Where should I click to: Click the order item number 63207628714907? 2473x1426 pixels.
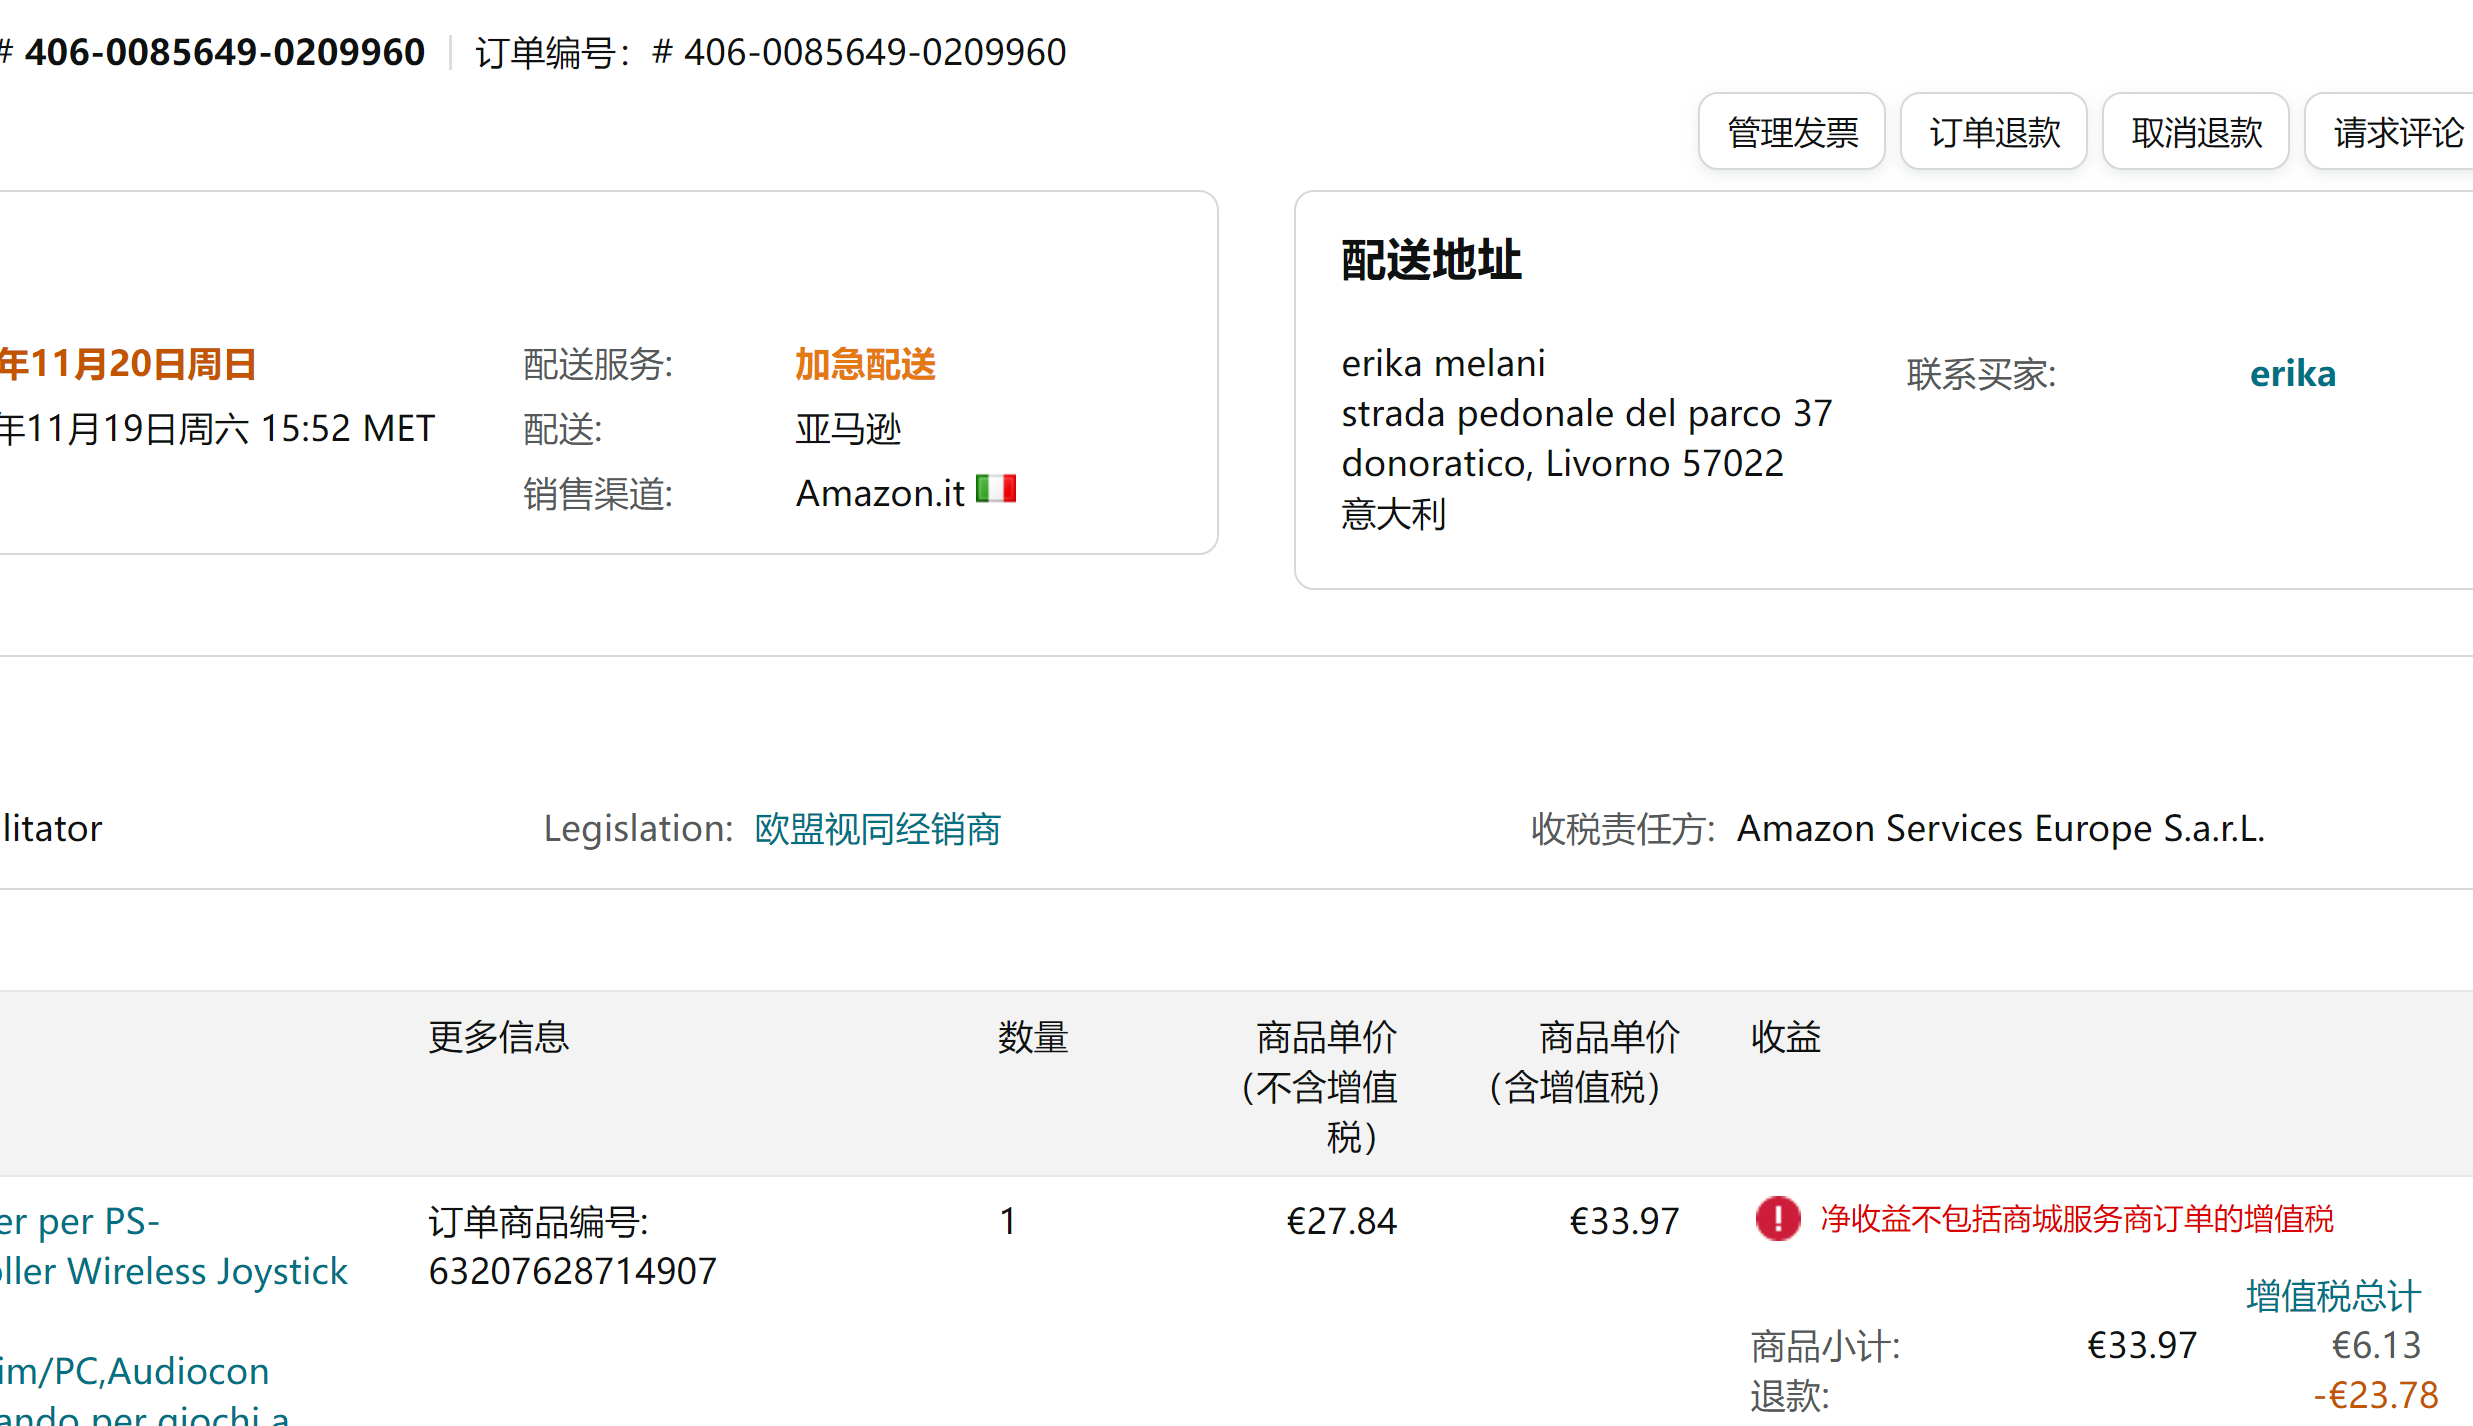[x=572, y=1271]
